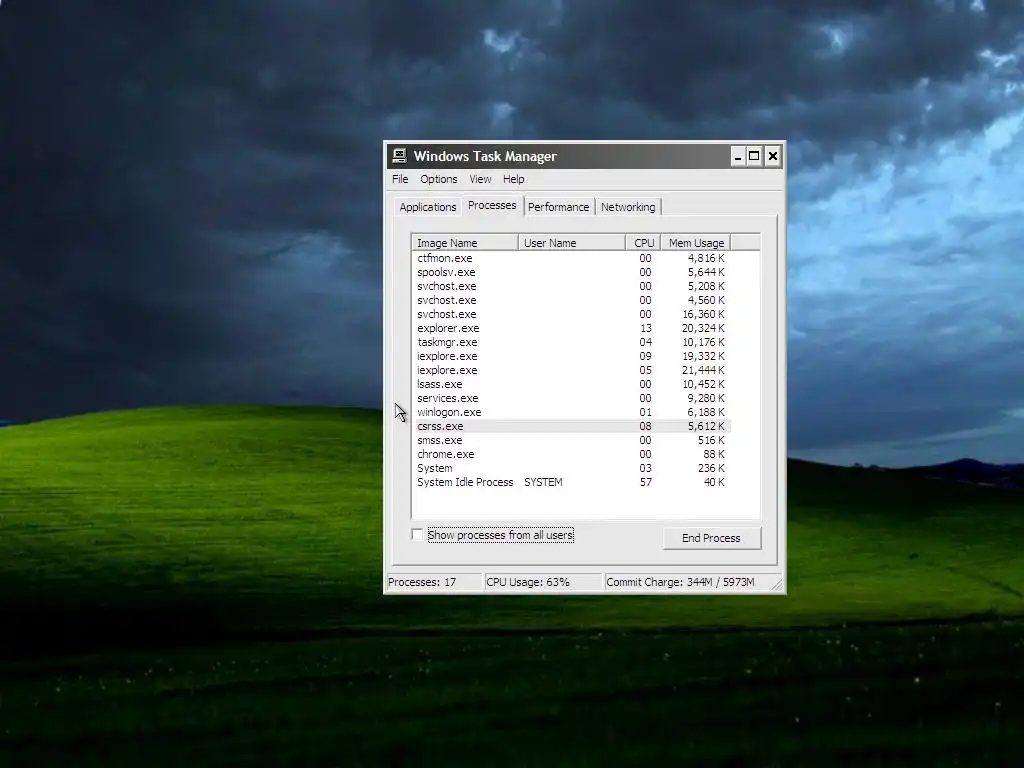
Task: Sort by User Name column header
Action: click(x=572, y=243)
